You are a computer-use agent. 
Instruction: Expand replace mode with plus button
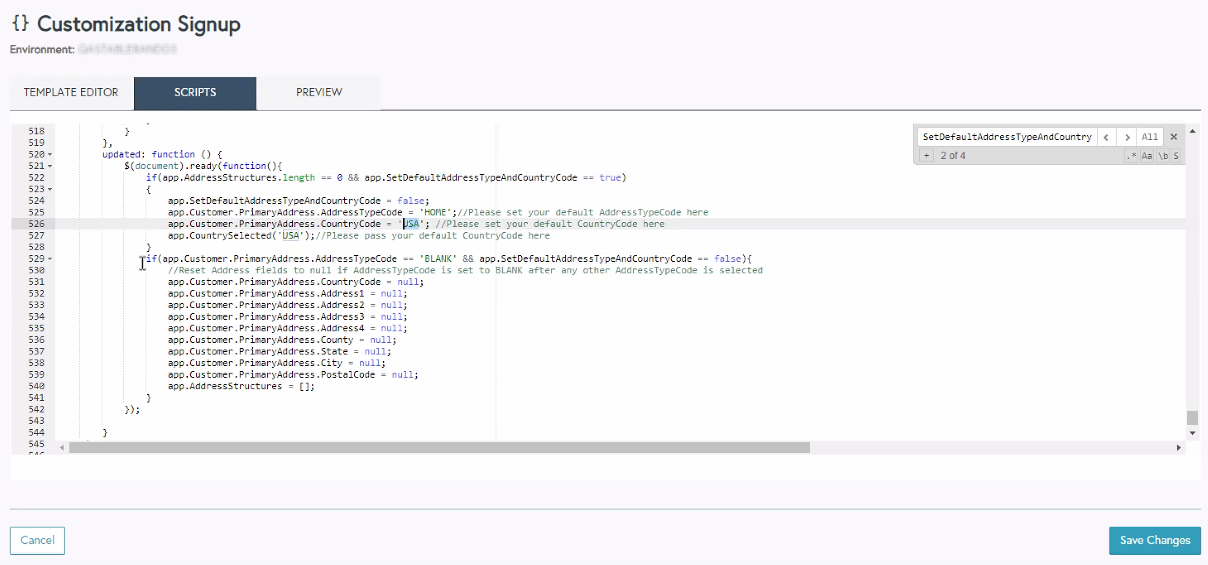tap(926, 156)
